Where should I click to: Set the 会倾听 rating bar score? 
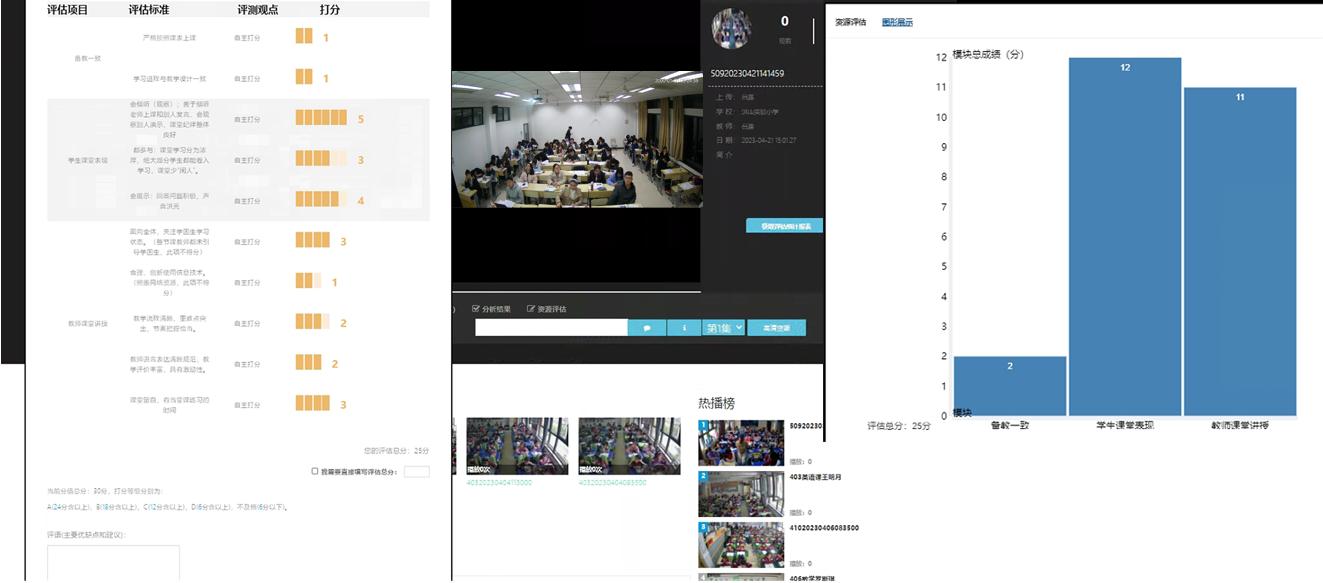click(x=321, y=118)
